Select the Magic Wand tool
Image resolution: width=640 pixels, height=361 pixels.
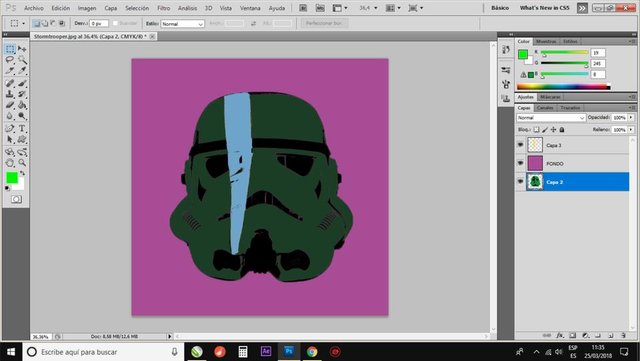pyautogui.click(x=22, y=60)
